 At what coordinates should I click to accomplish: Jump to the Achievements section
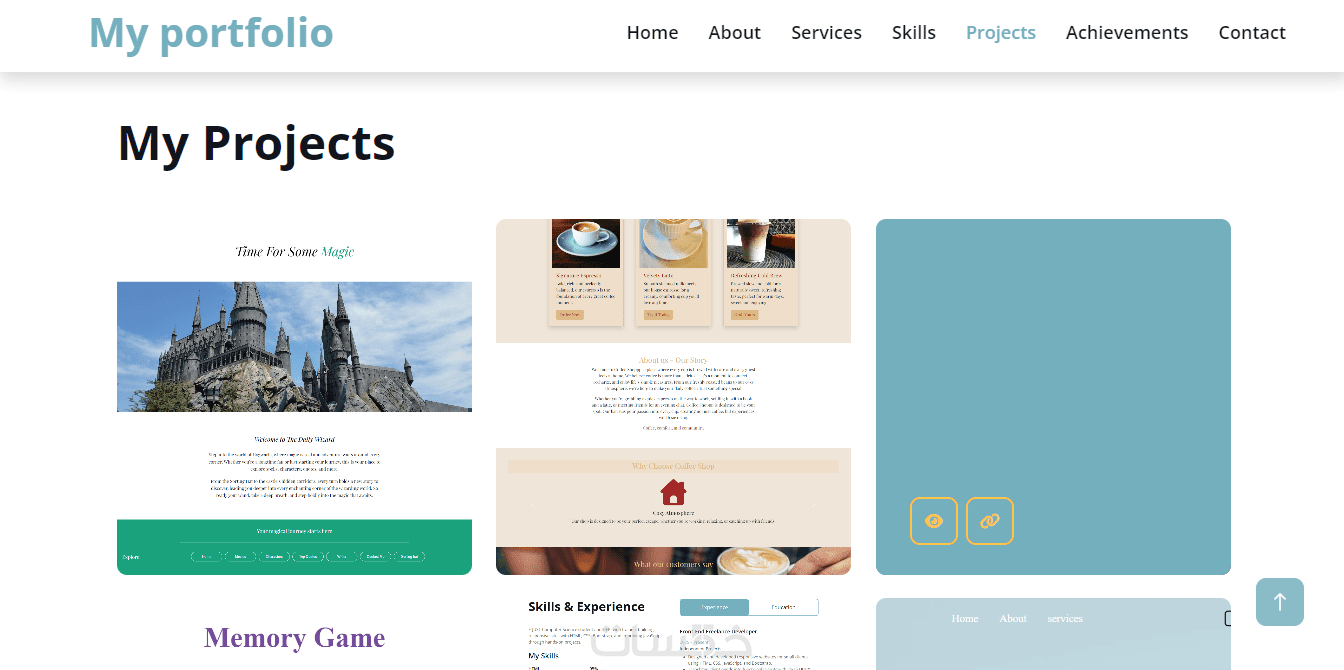click(x=1127, y=33)
